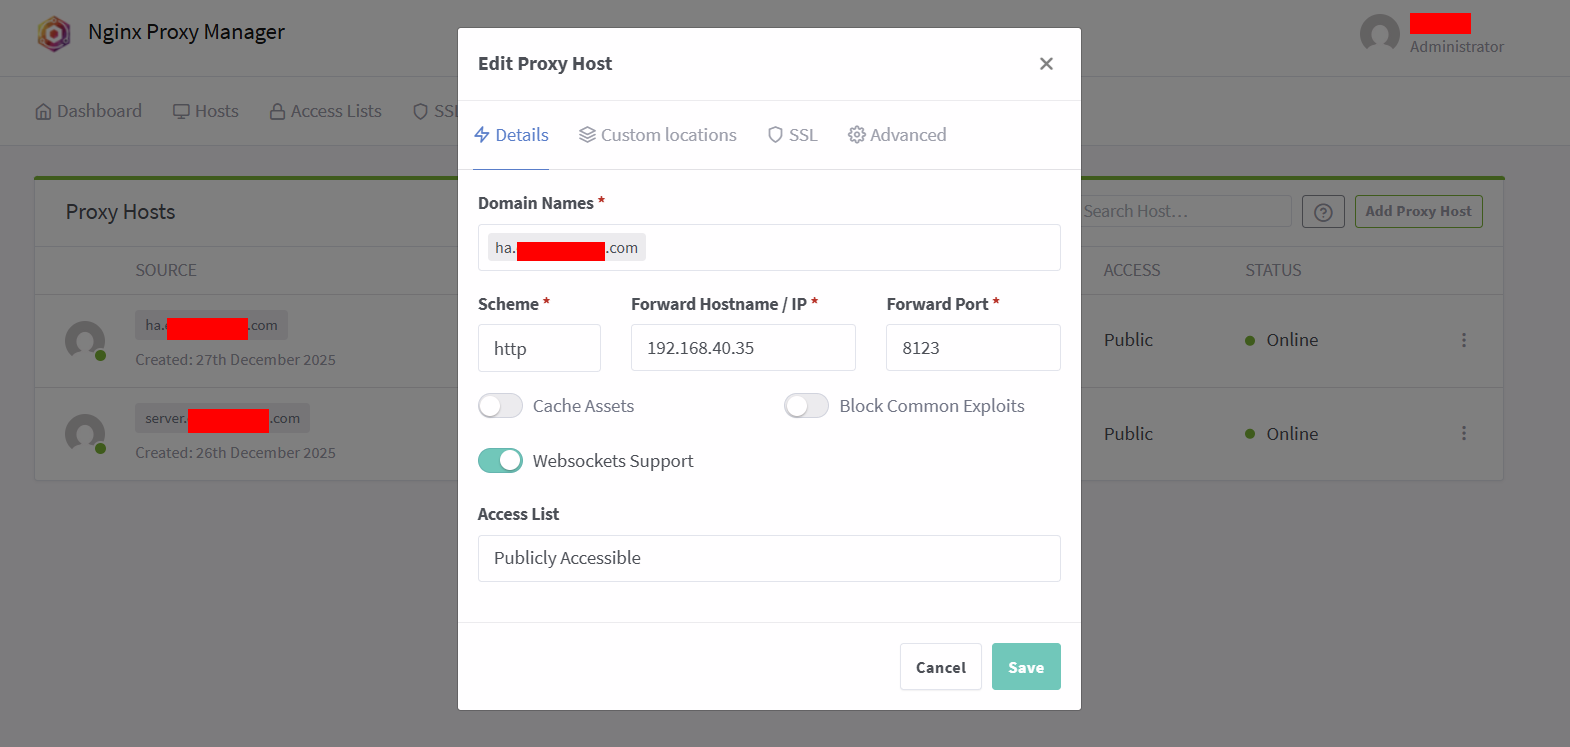Click the Domain Names selection field
Screen dimensions: 1570x747
[x=850, y=248]
